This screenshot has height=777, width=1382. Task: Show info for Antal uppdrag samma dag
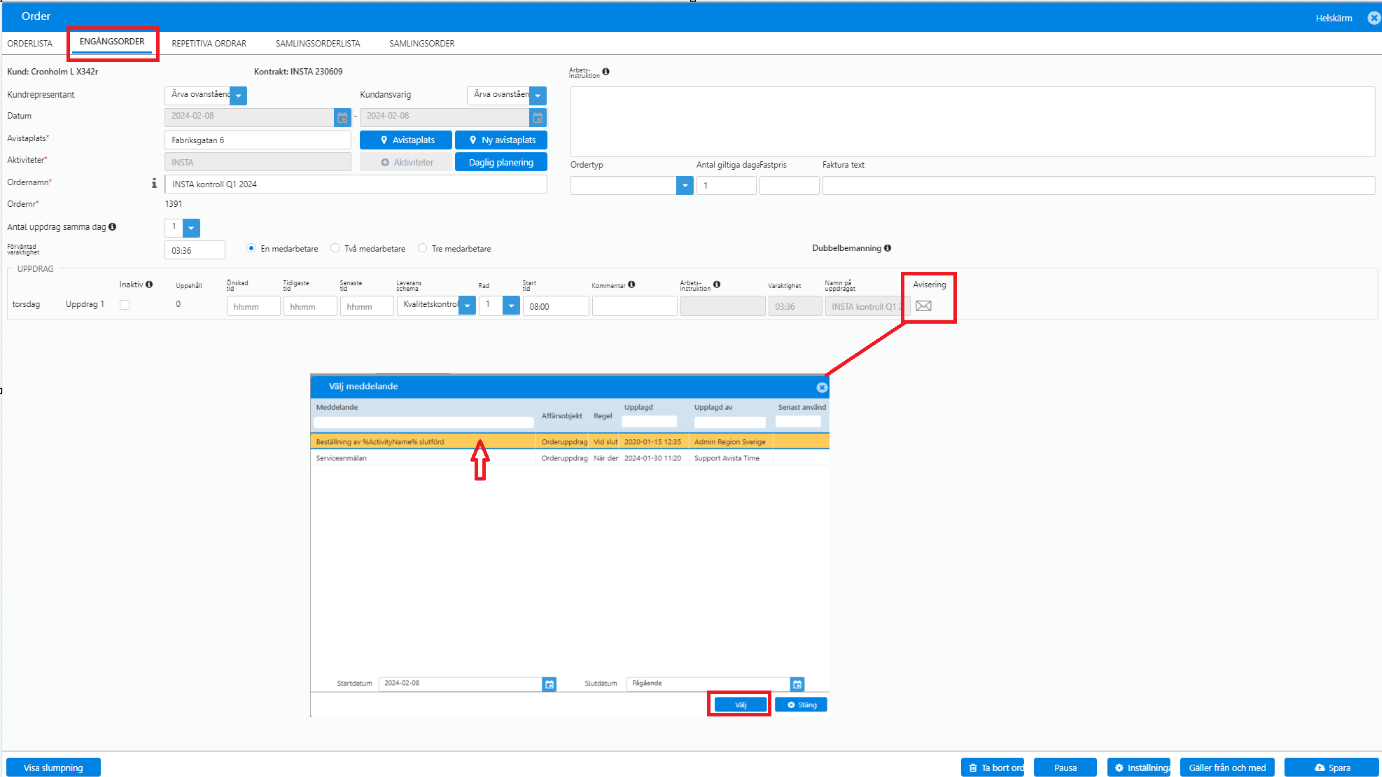(x=112, y=227)
